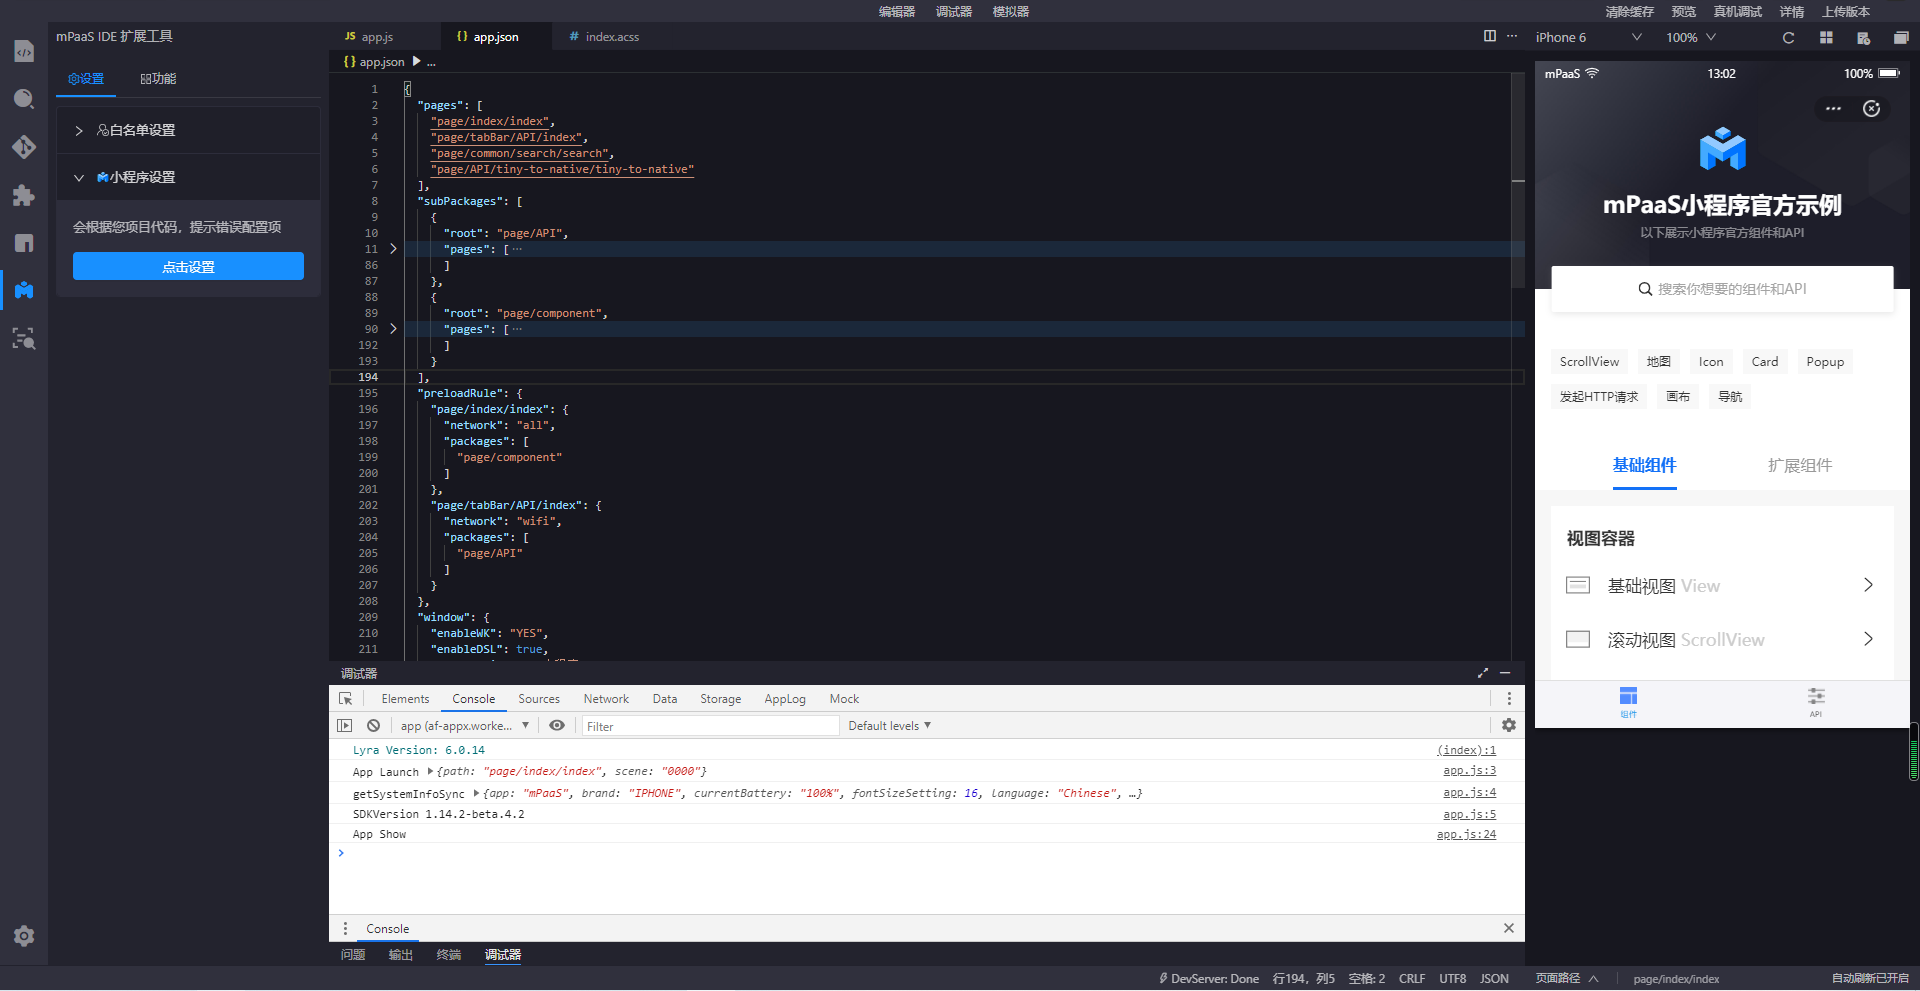The image size is (1920, 991).
Task: Open the Git source control sidebar icon
Action: point(24,147)
